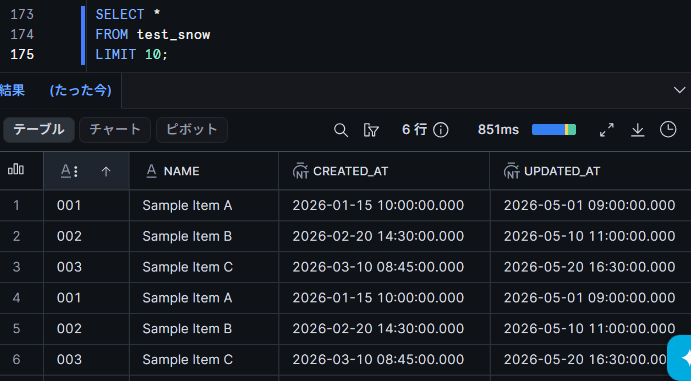Click Sample Item A in row 4
This screenshot has width=691, height=381.
pyautogui.click(x=187, y=298)
